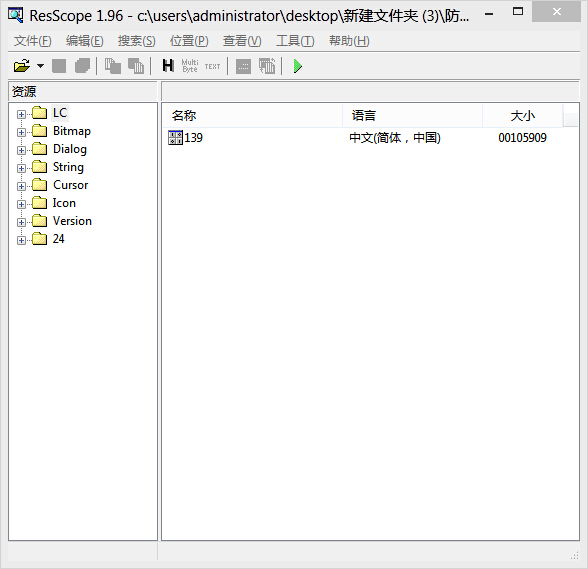This screenshot has width=588, height=569.
Task: Click the save single-disk toolbar icon
Action: click(59, 66)
